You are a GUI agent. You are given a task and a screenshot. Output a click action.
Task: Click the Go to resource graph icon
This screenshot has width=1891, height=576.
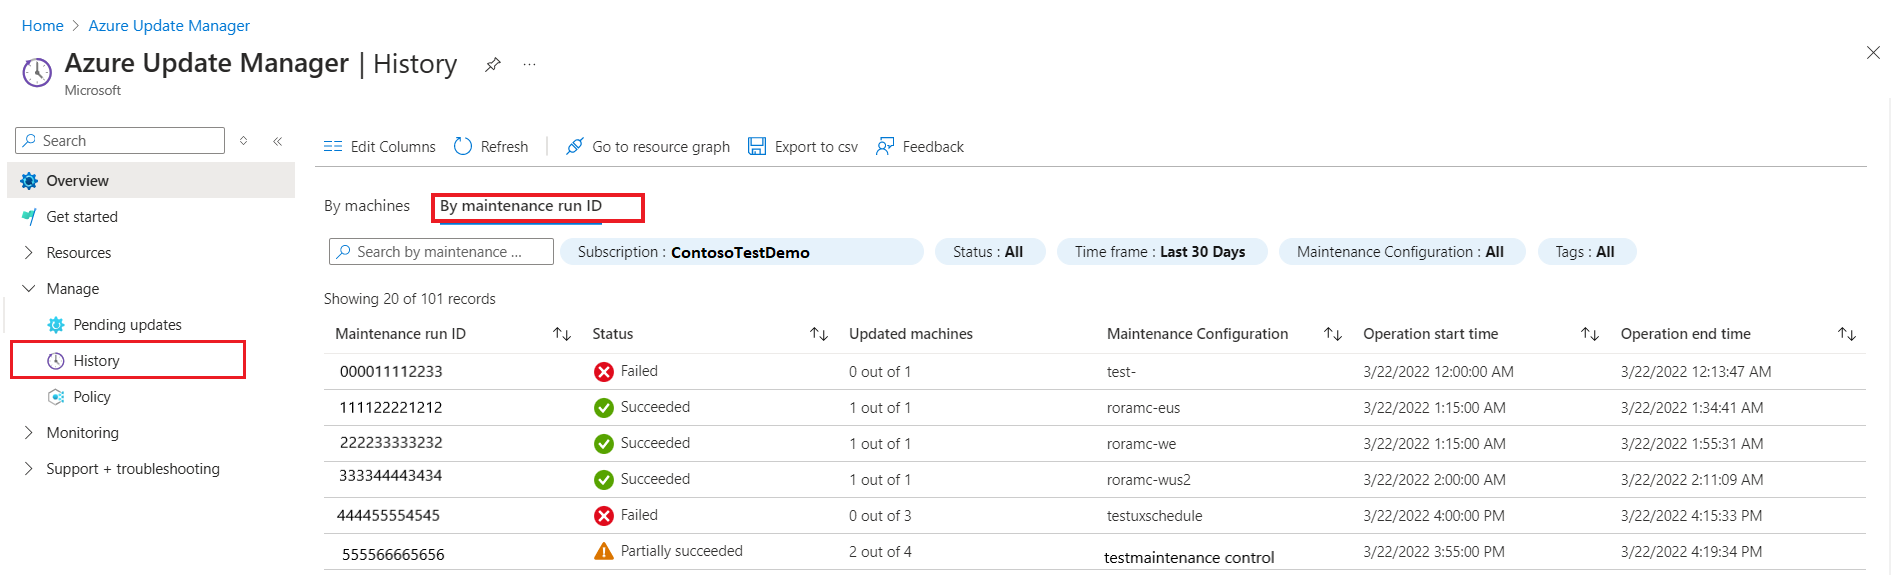575,147
